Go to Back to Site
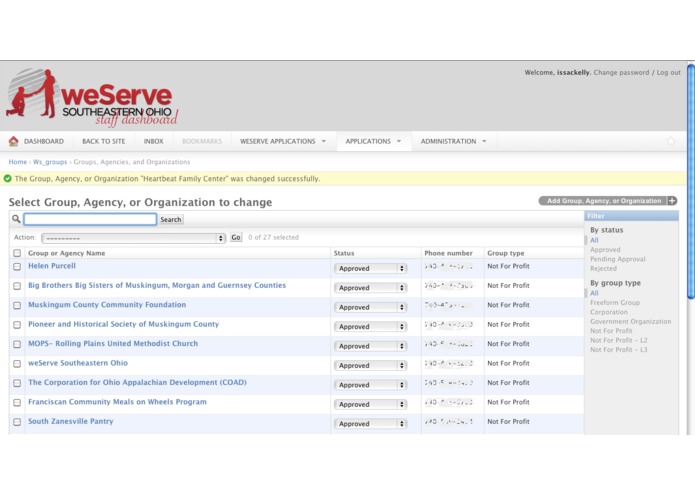Screen dimensions: 695x494 coord(104,141)
